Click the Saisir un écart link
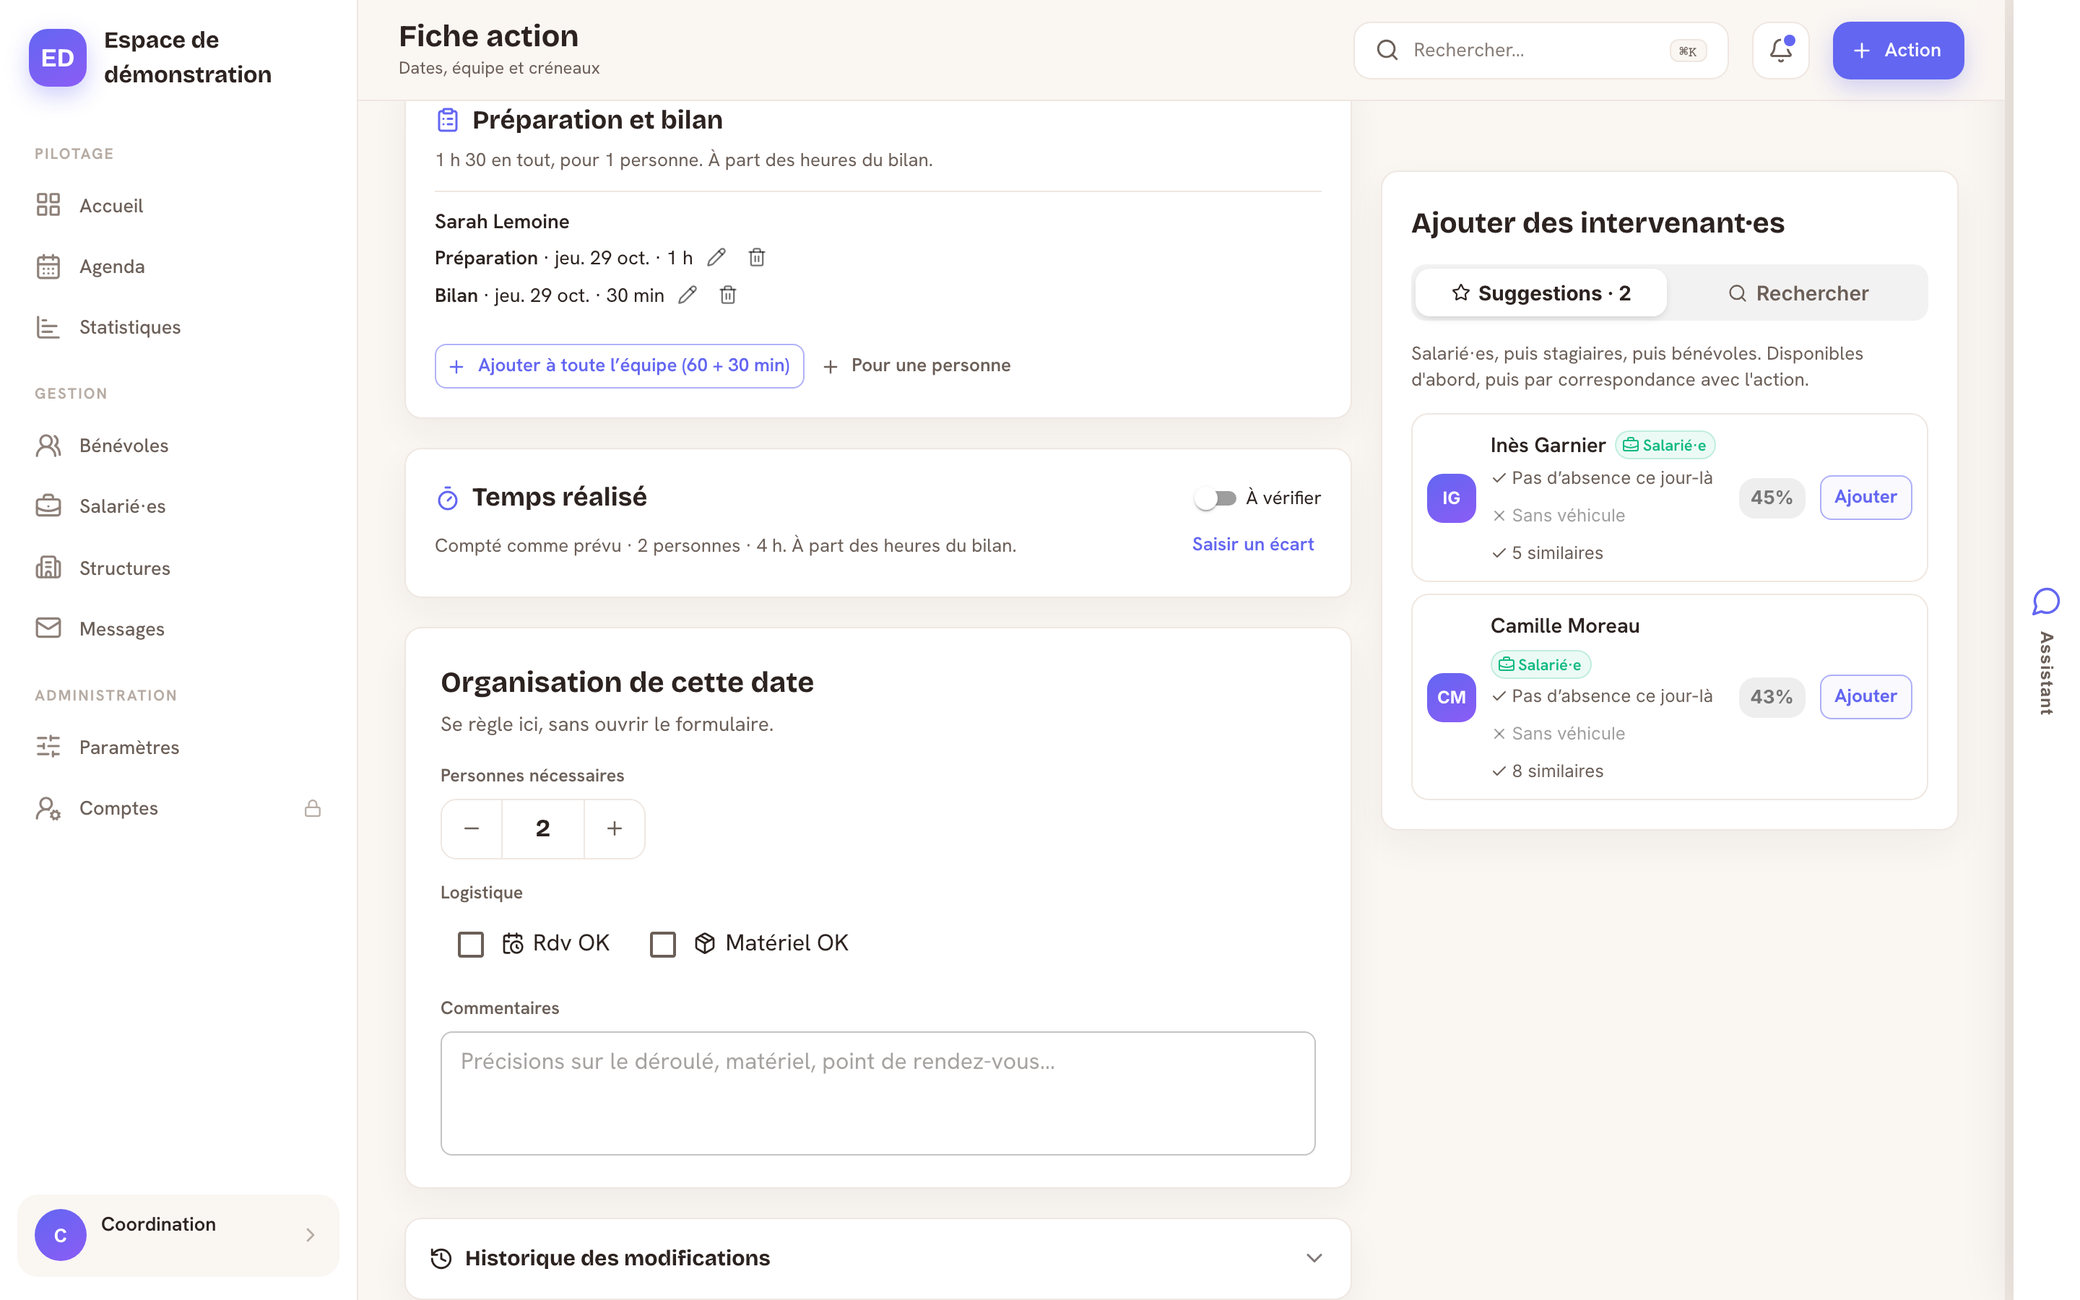Screen dimensions: 2080x1300 tap(1252, 544)
